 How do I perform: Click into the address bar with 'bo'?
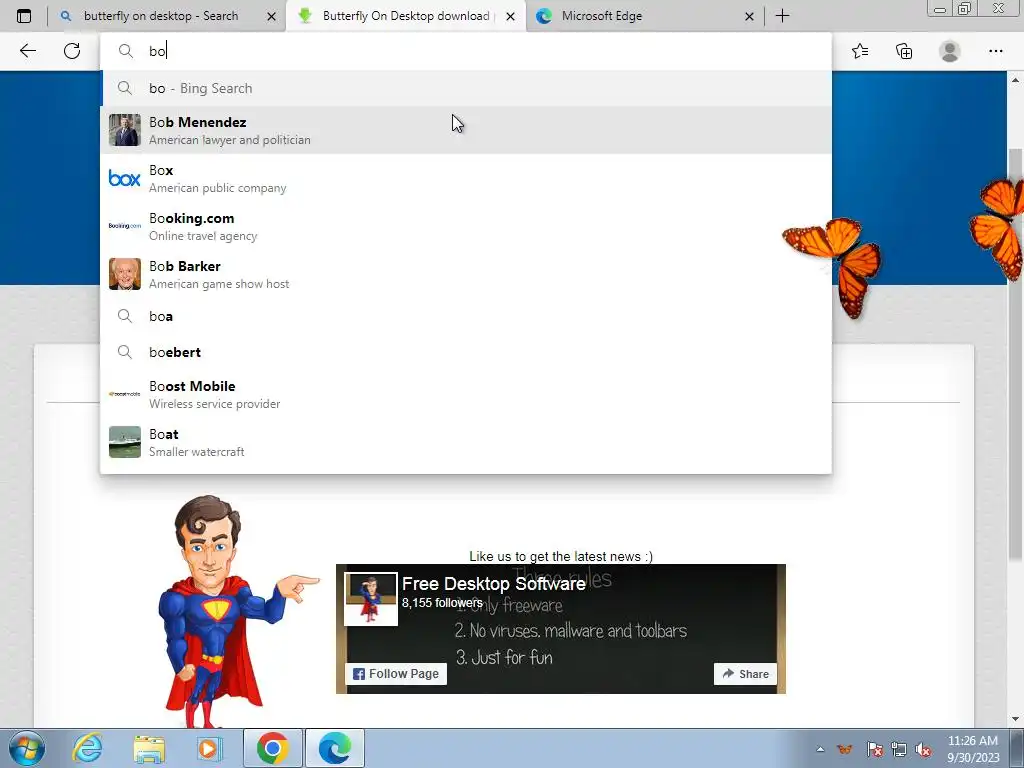tap(466, 51)
